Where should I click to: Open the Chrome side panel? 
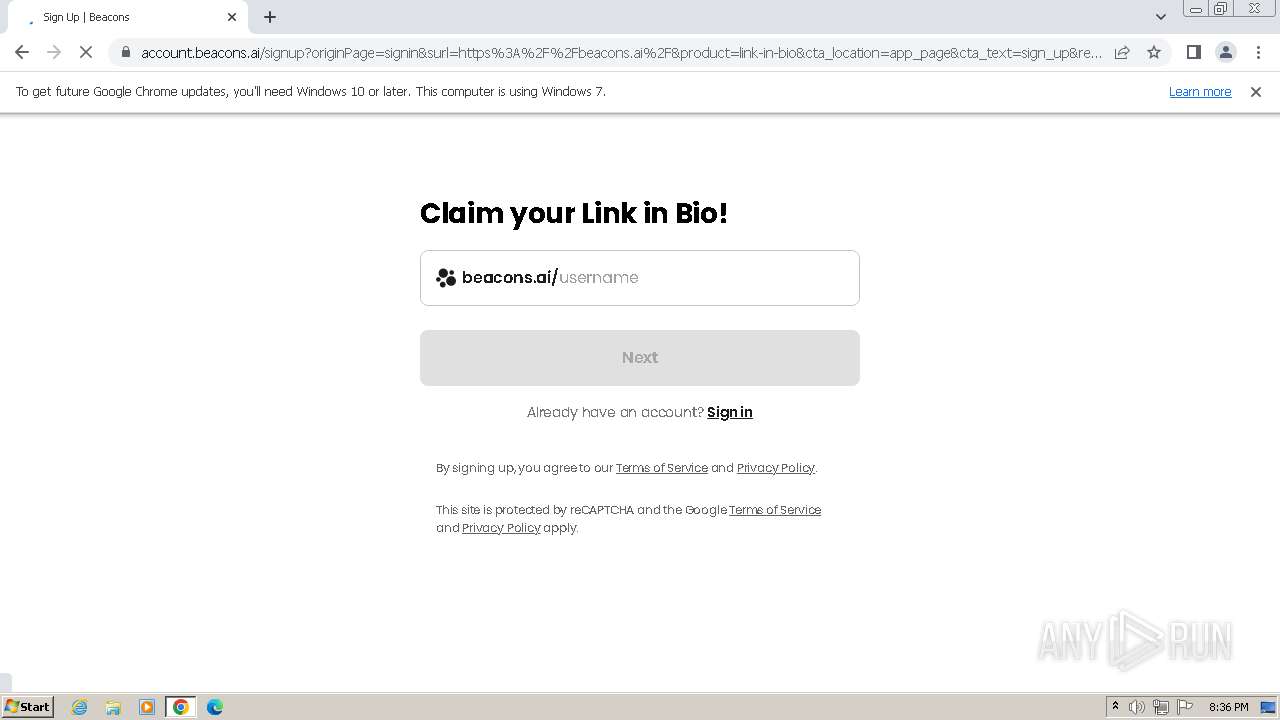[x=1193, y=52]
